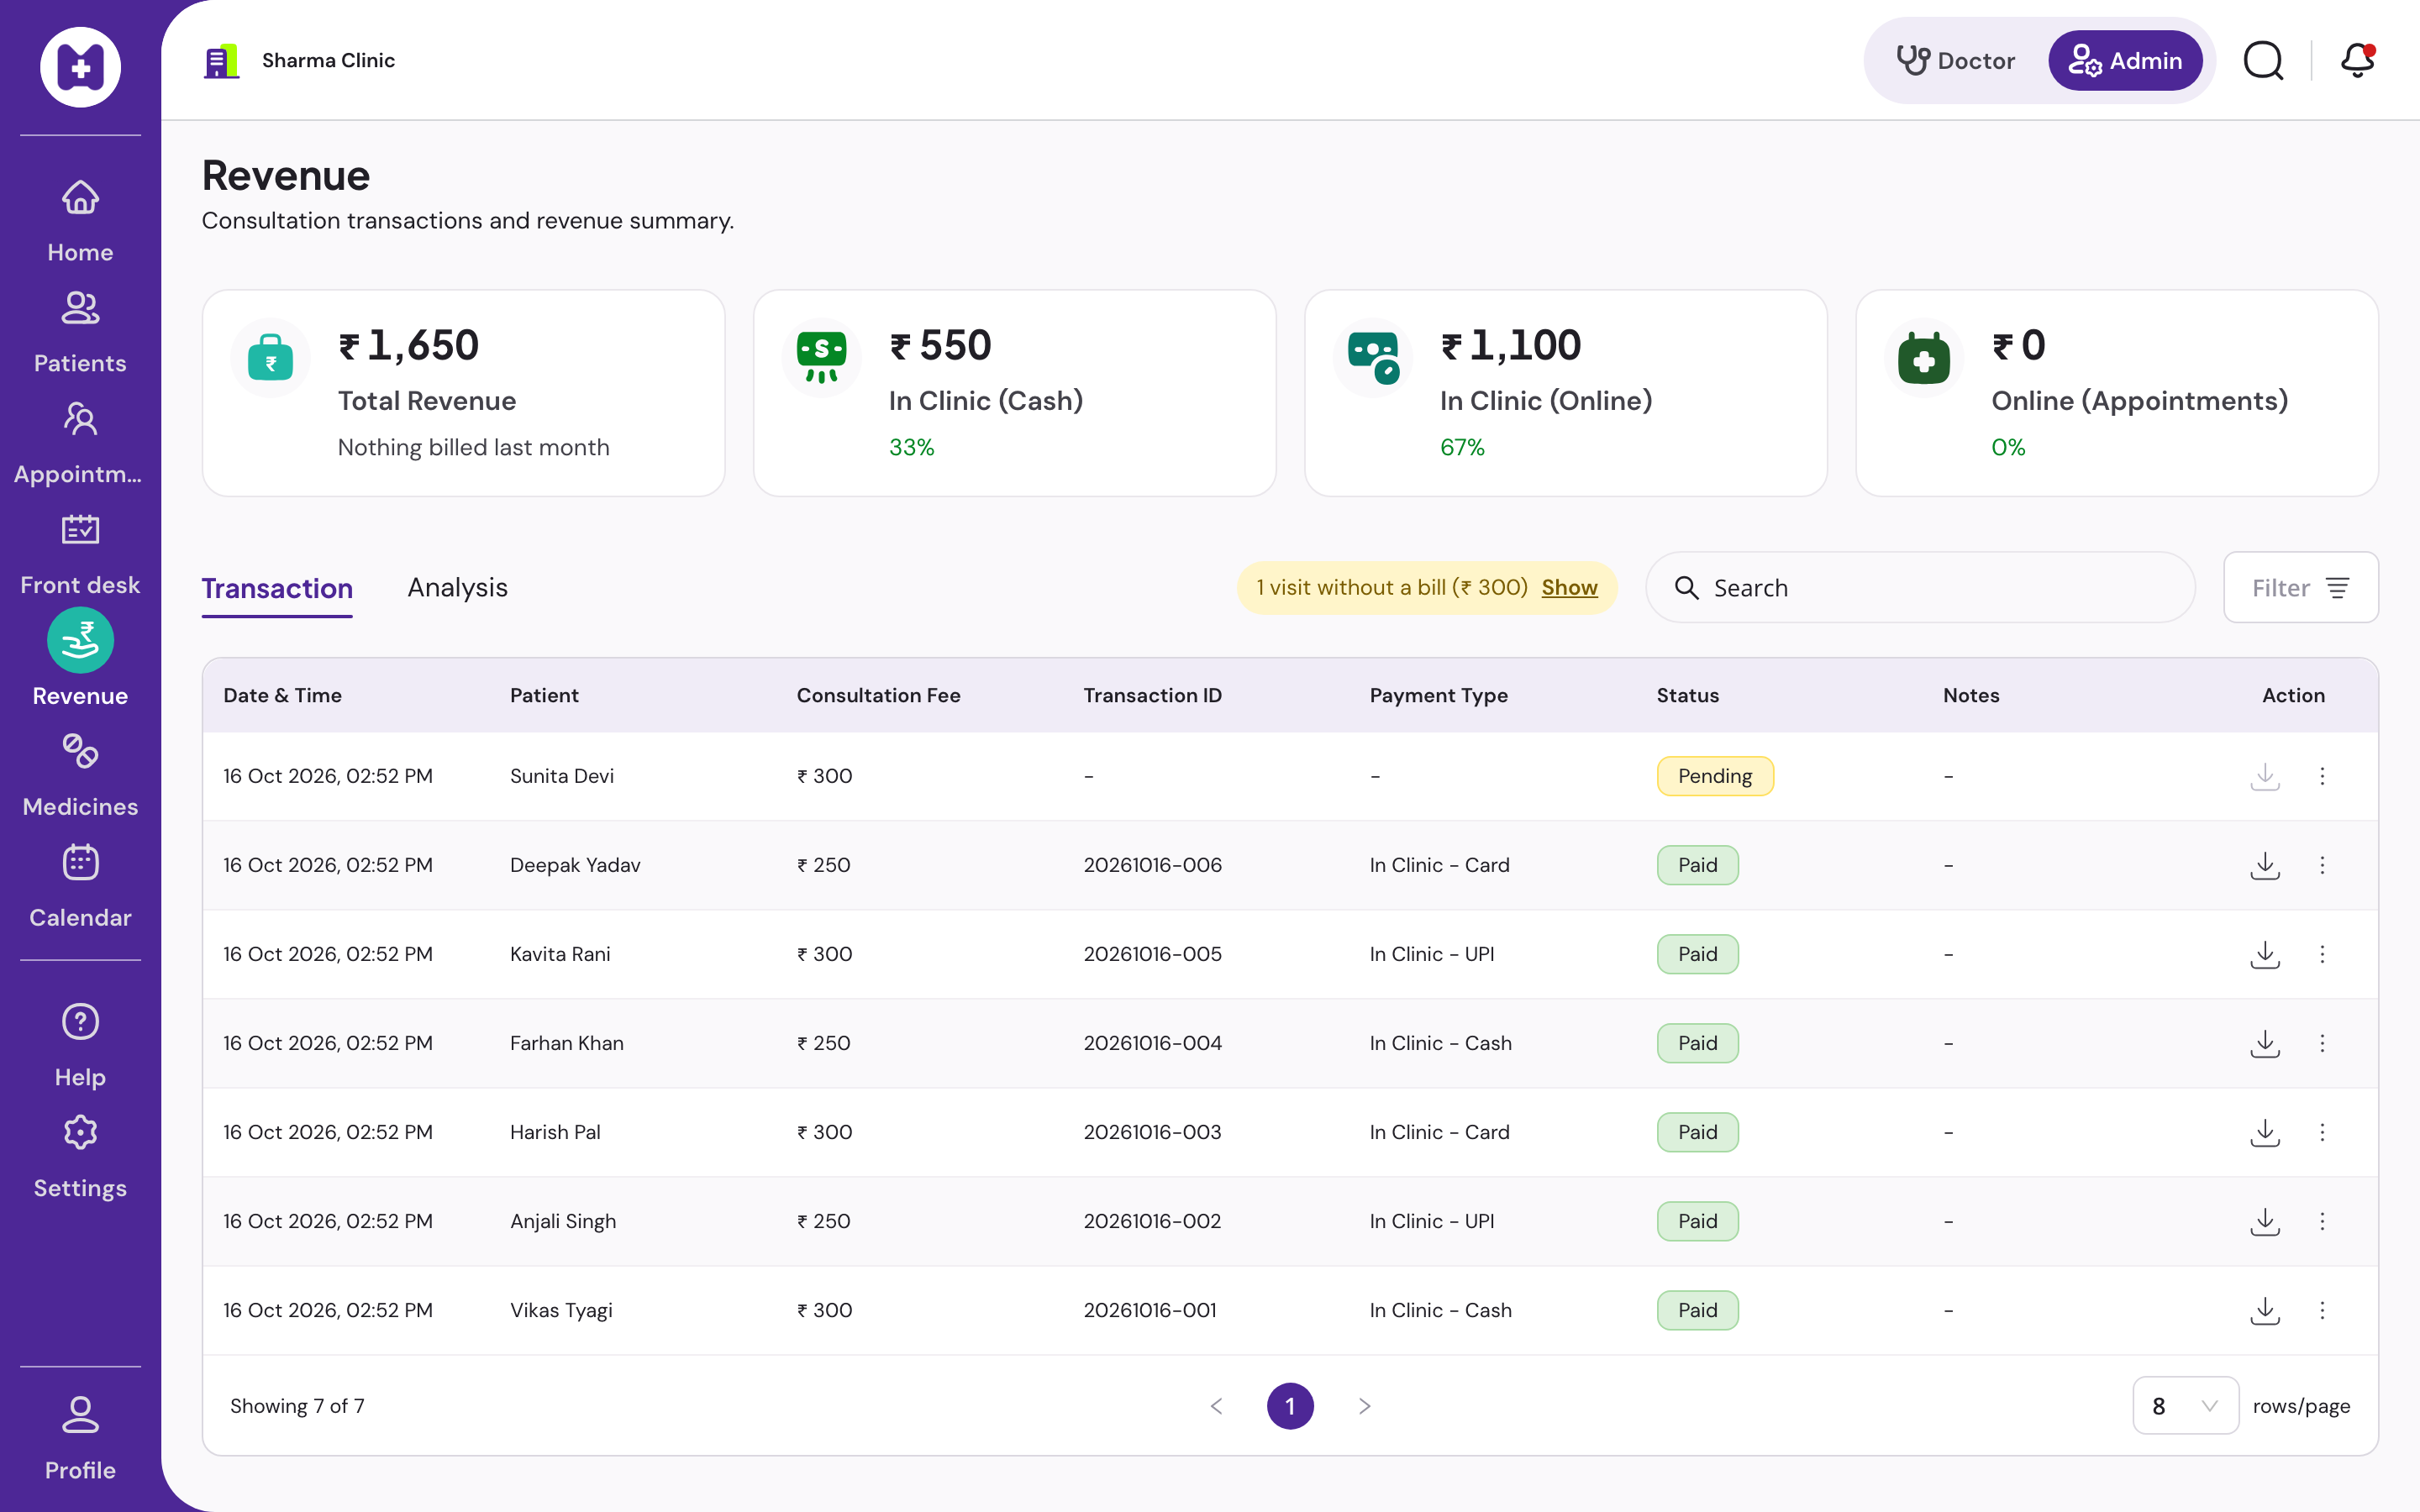Go to the next page arrow
The height and width of the screenshot is (1512, 2420).
(x=1364, y=1406)
